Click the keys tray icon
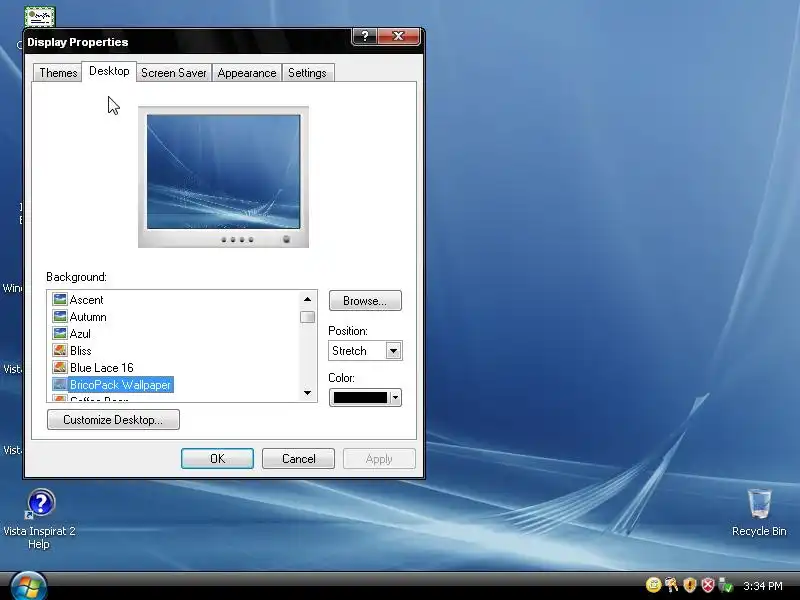The width and height of the screenshot is (800, 600). coord(671,585)
